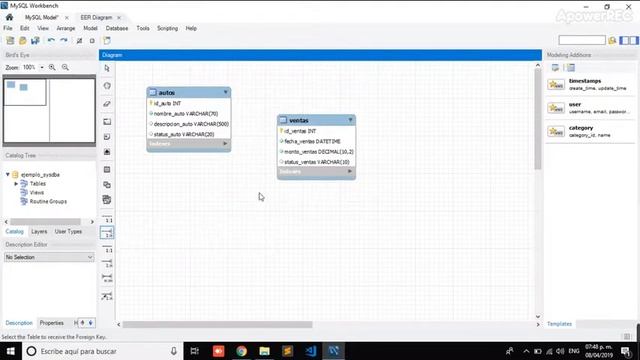Open the File menu
640x360 pixels.
(x=8, y=28)
